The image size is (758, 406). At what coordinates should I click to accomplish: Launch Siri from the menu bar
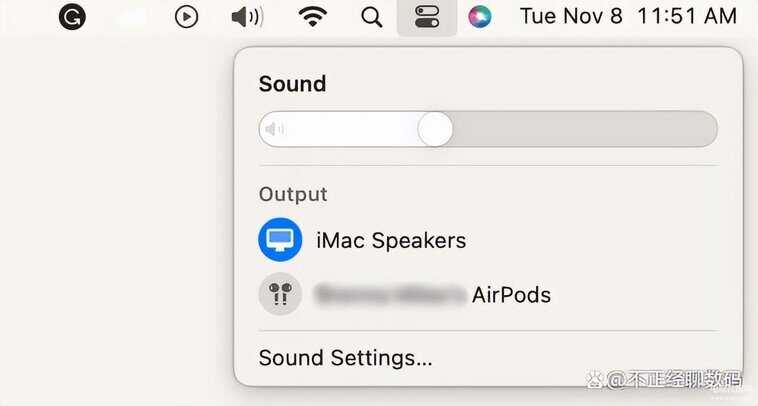tap(480, 17)
